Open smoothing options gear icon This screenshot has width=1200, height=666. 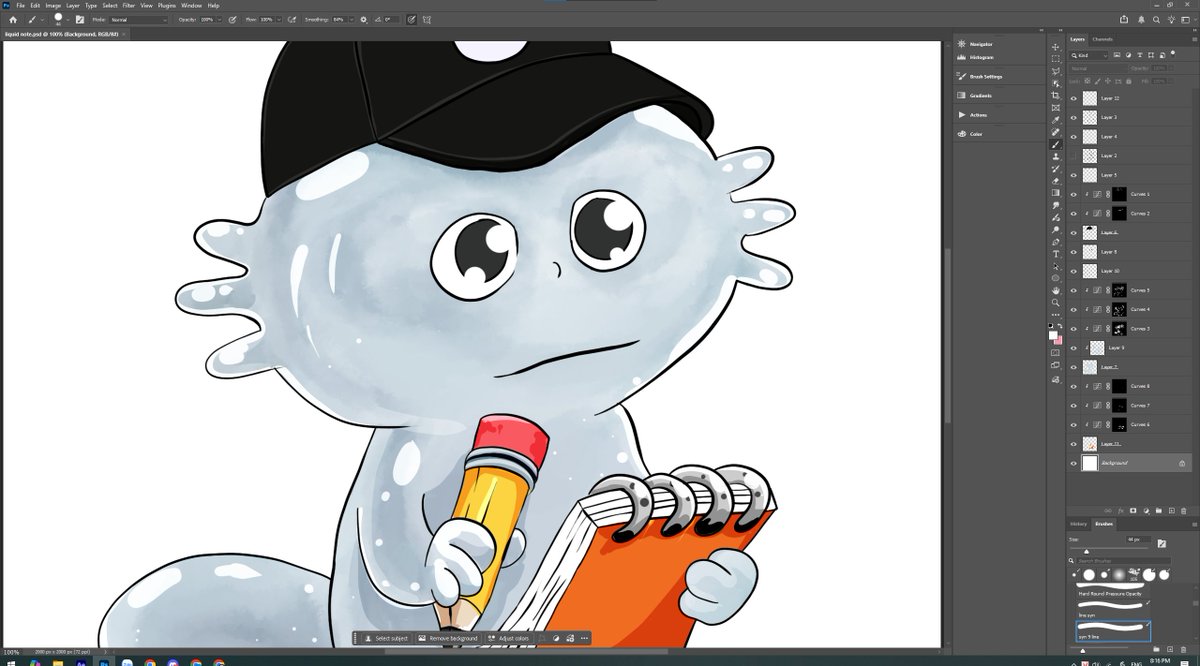tap(363, 20)
